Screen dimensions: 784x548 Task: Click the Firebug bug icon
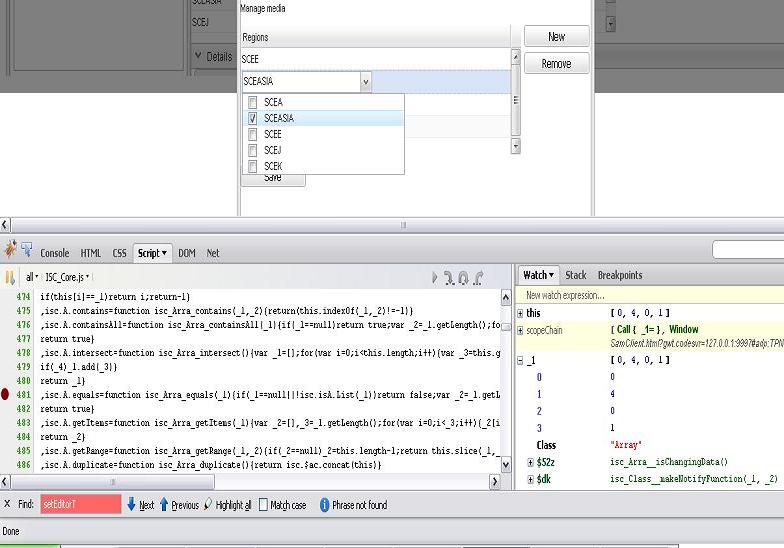tap(10, 252)
